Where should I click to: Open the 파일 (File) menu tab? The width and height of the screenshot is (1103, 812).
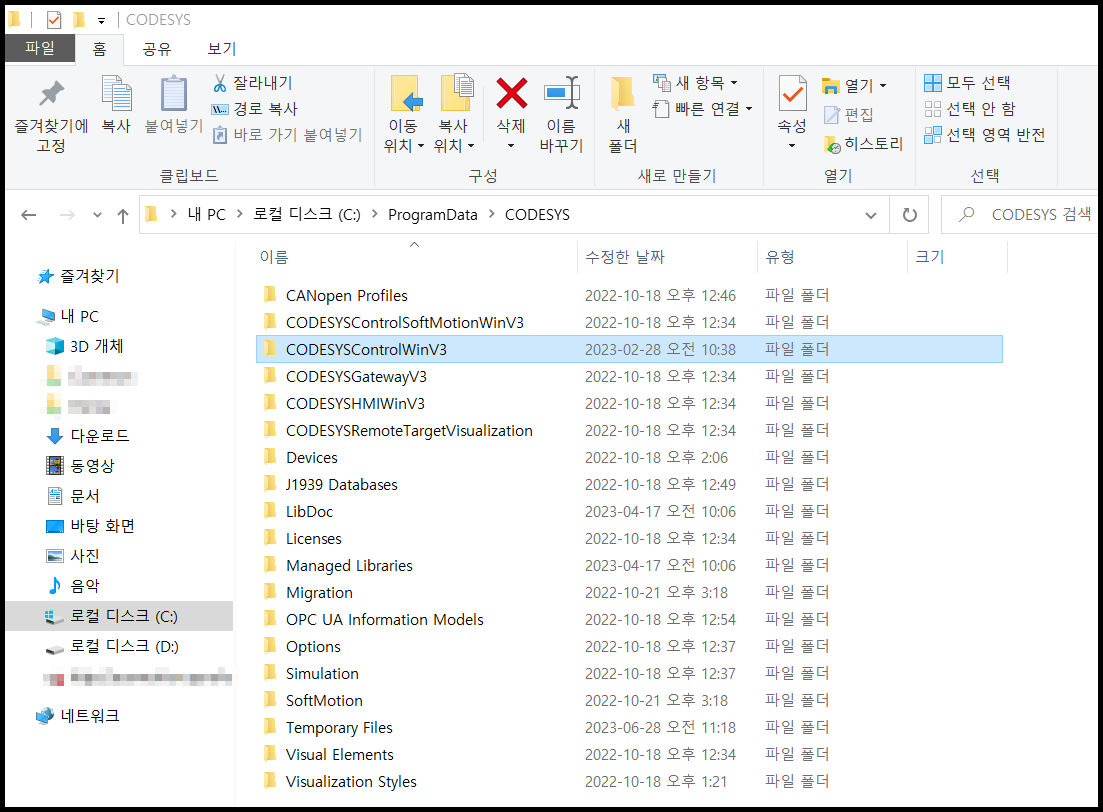coord(39,48)
